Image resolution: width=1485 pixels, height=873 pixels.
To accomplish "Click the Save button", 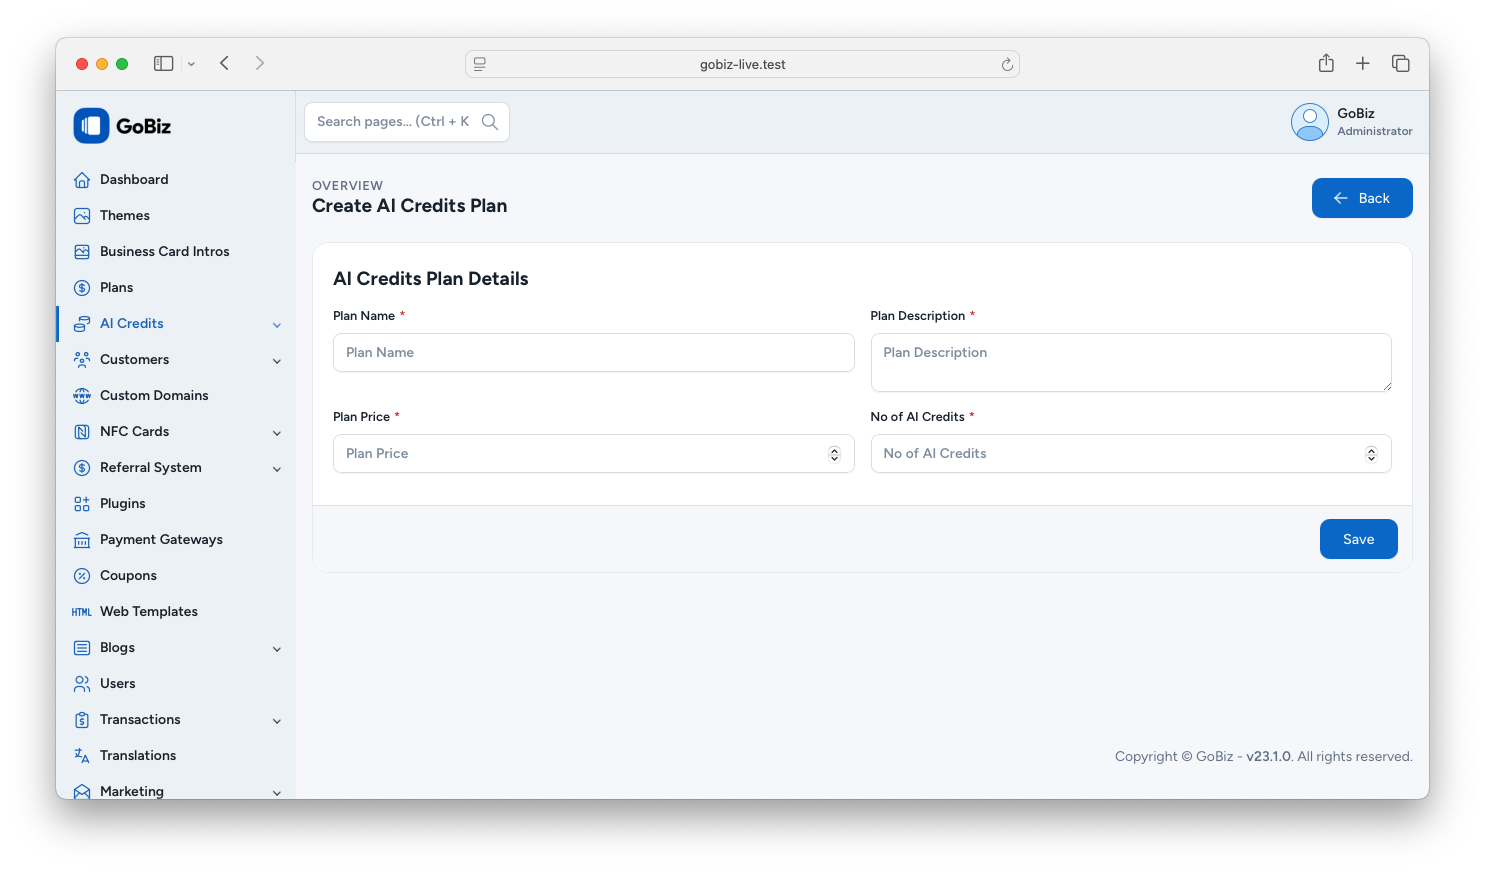I will (1358, 539).
